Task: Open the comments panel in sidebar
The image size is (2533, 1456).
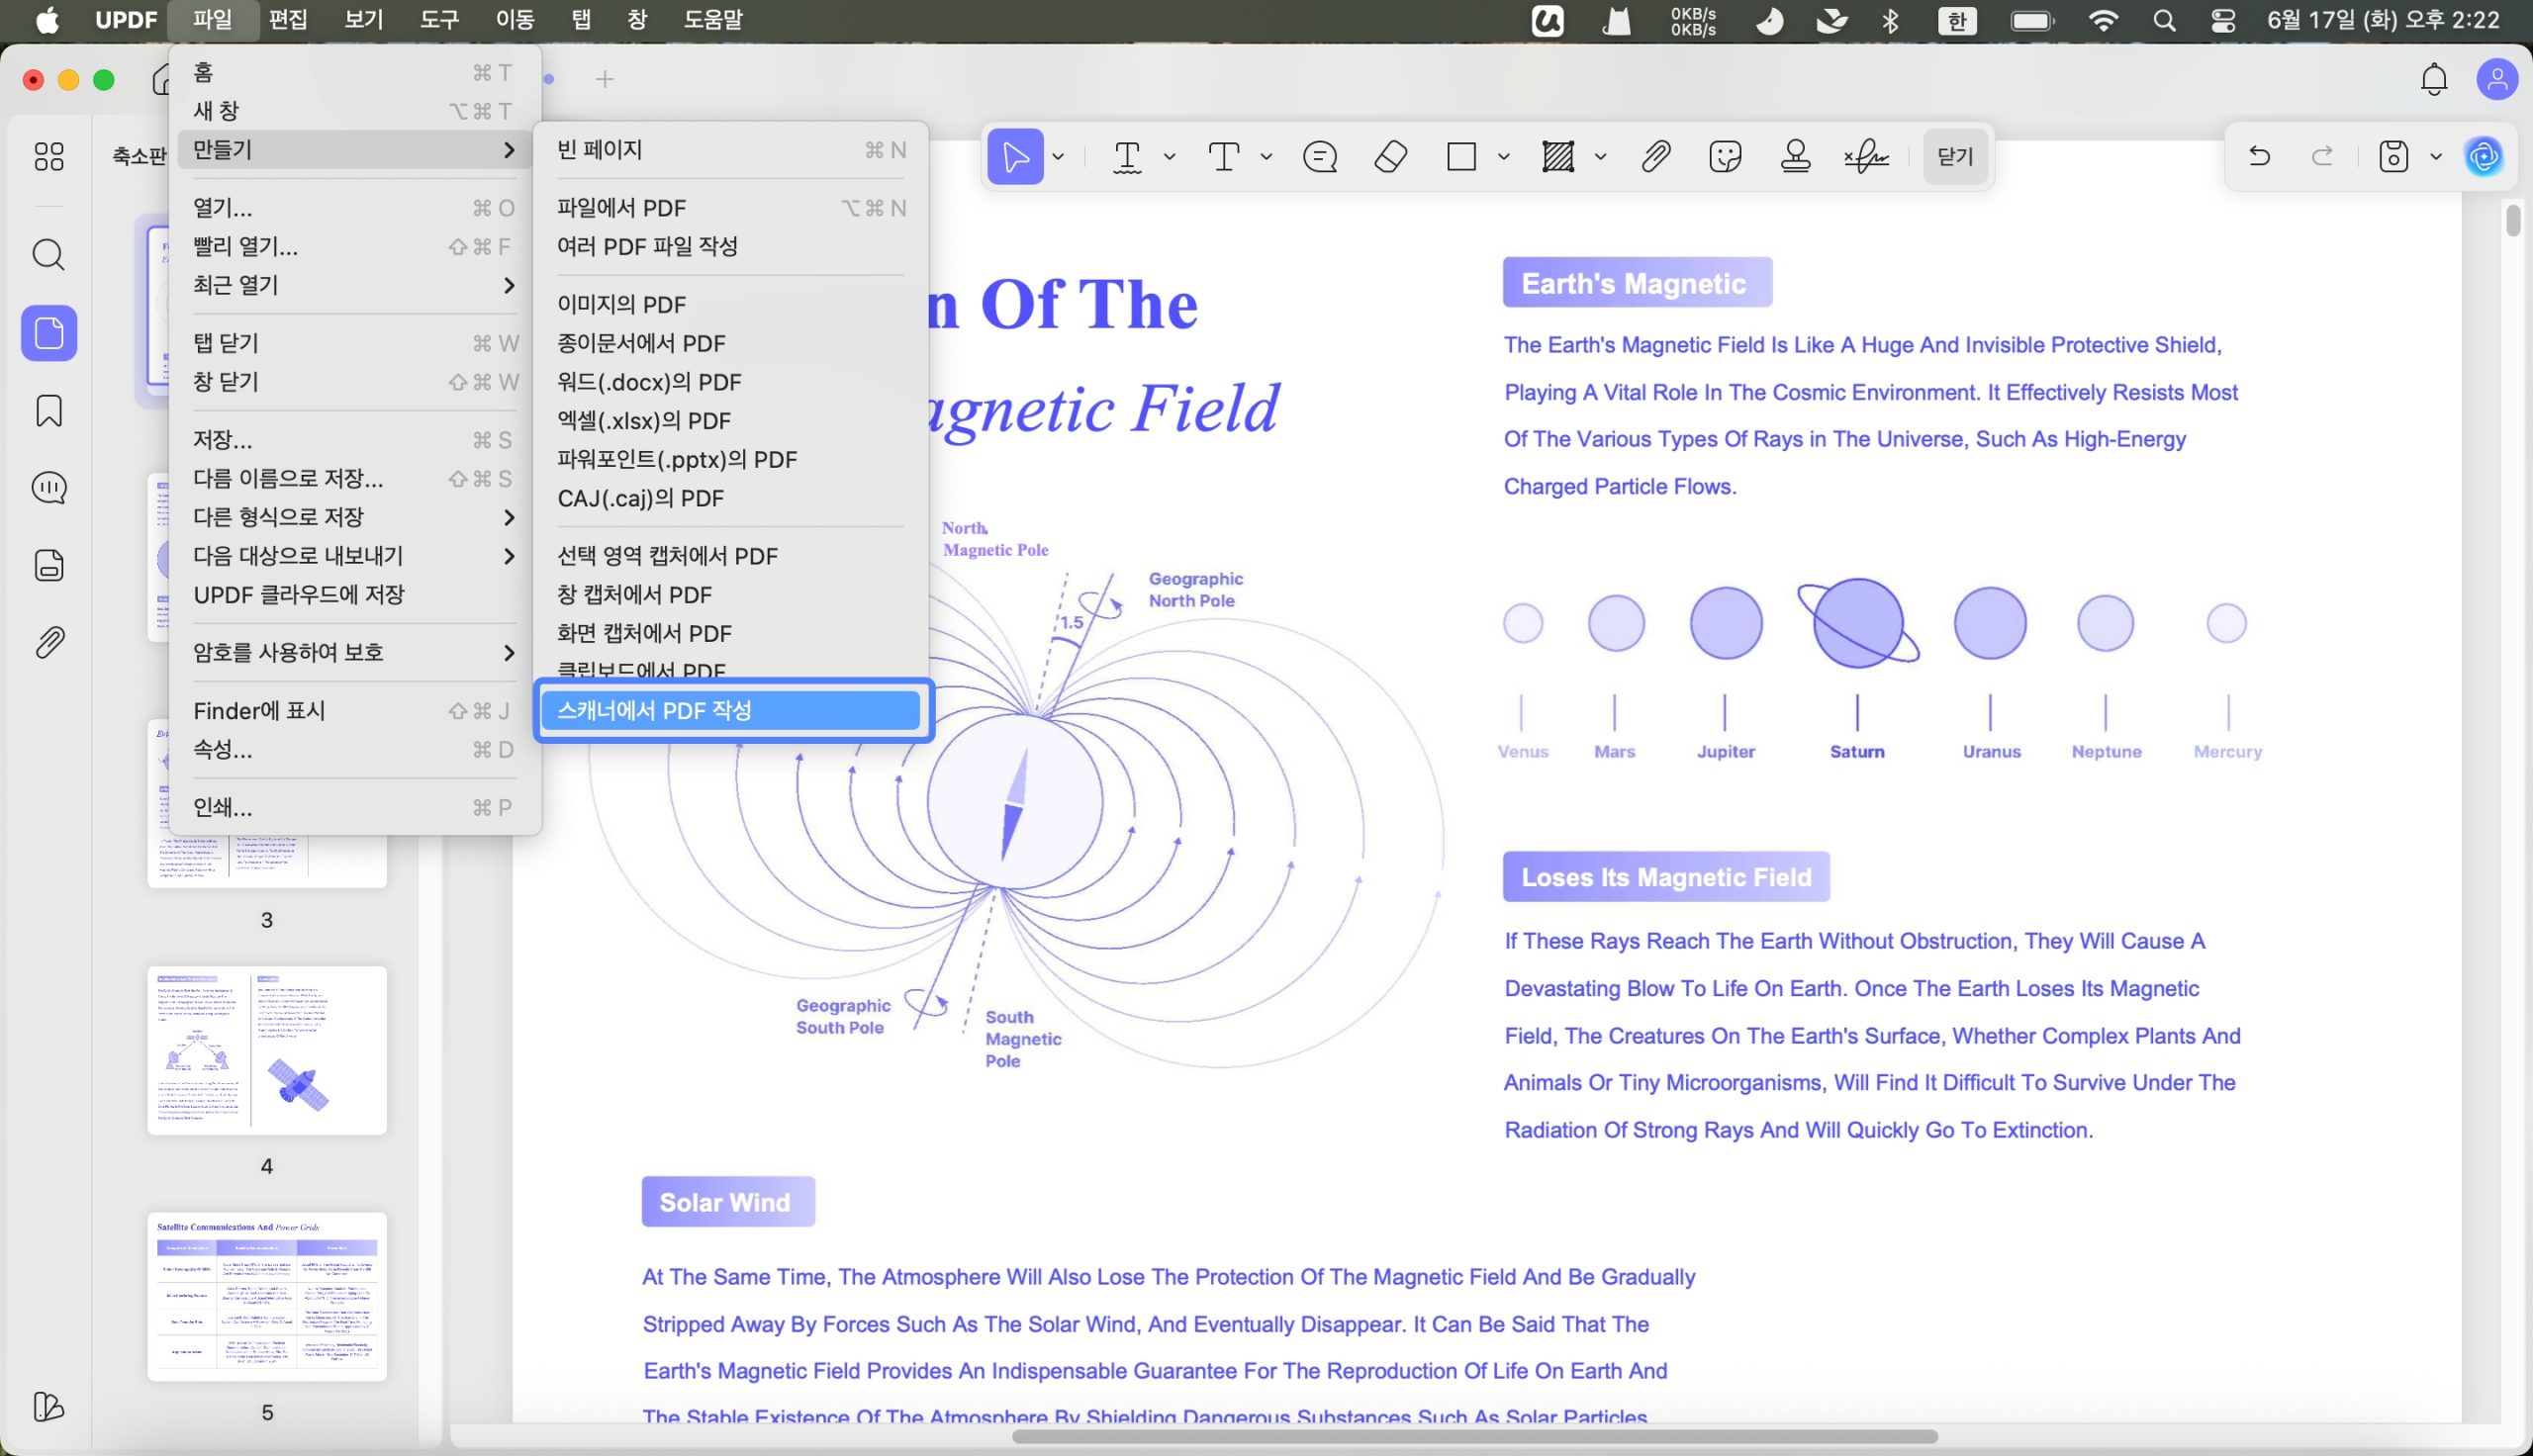Action: click(49, 488)
